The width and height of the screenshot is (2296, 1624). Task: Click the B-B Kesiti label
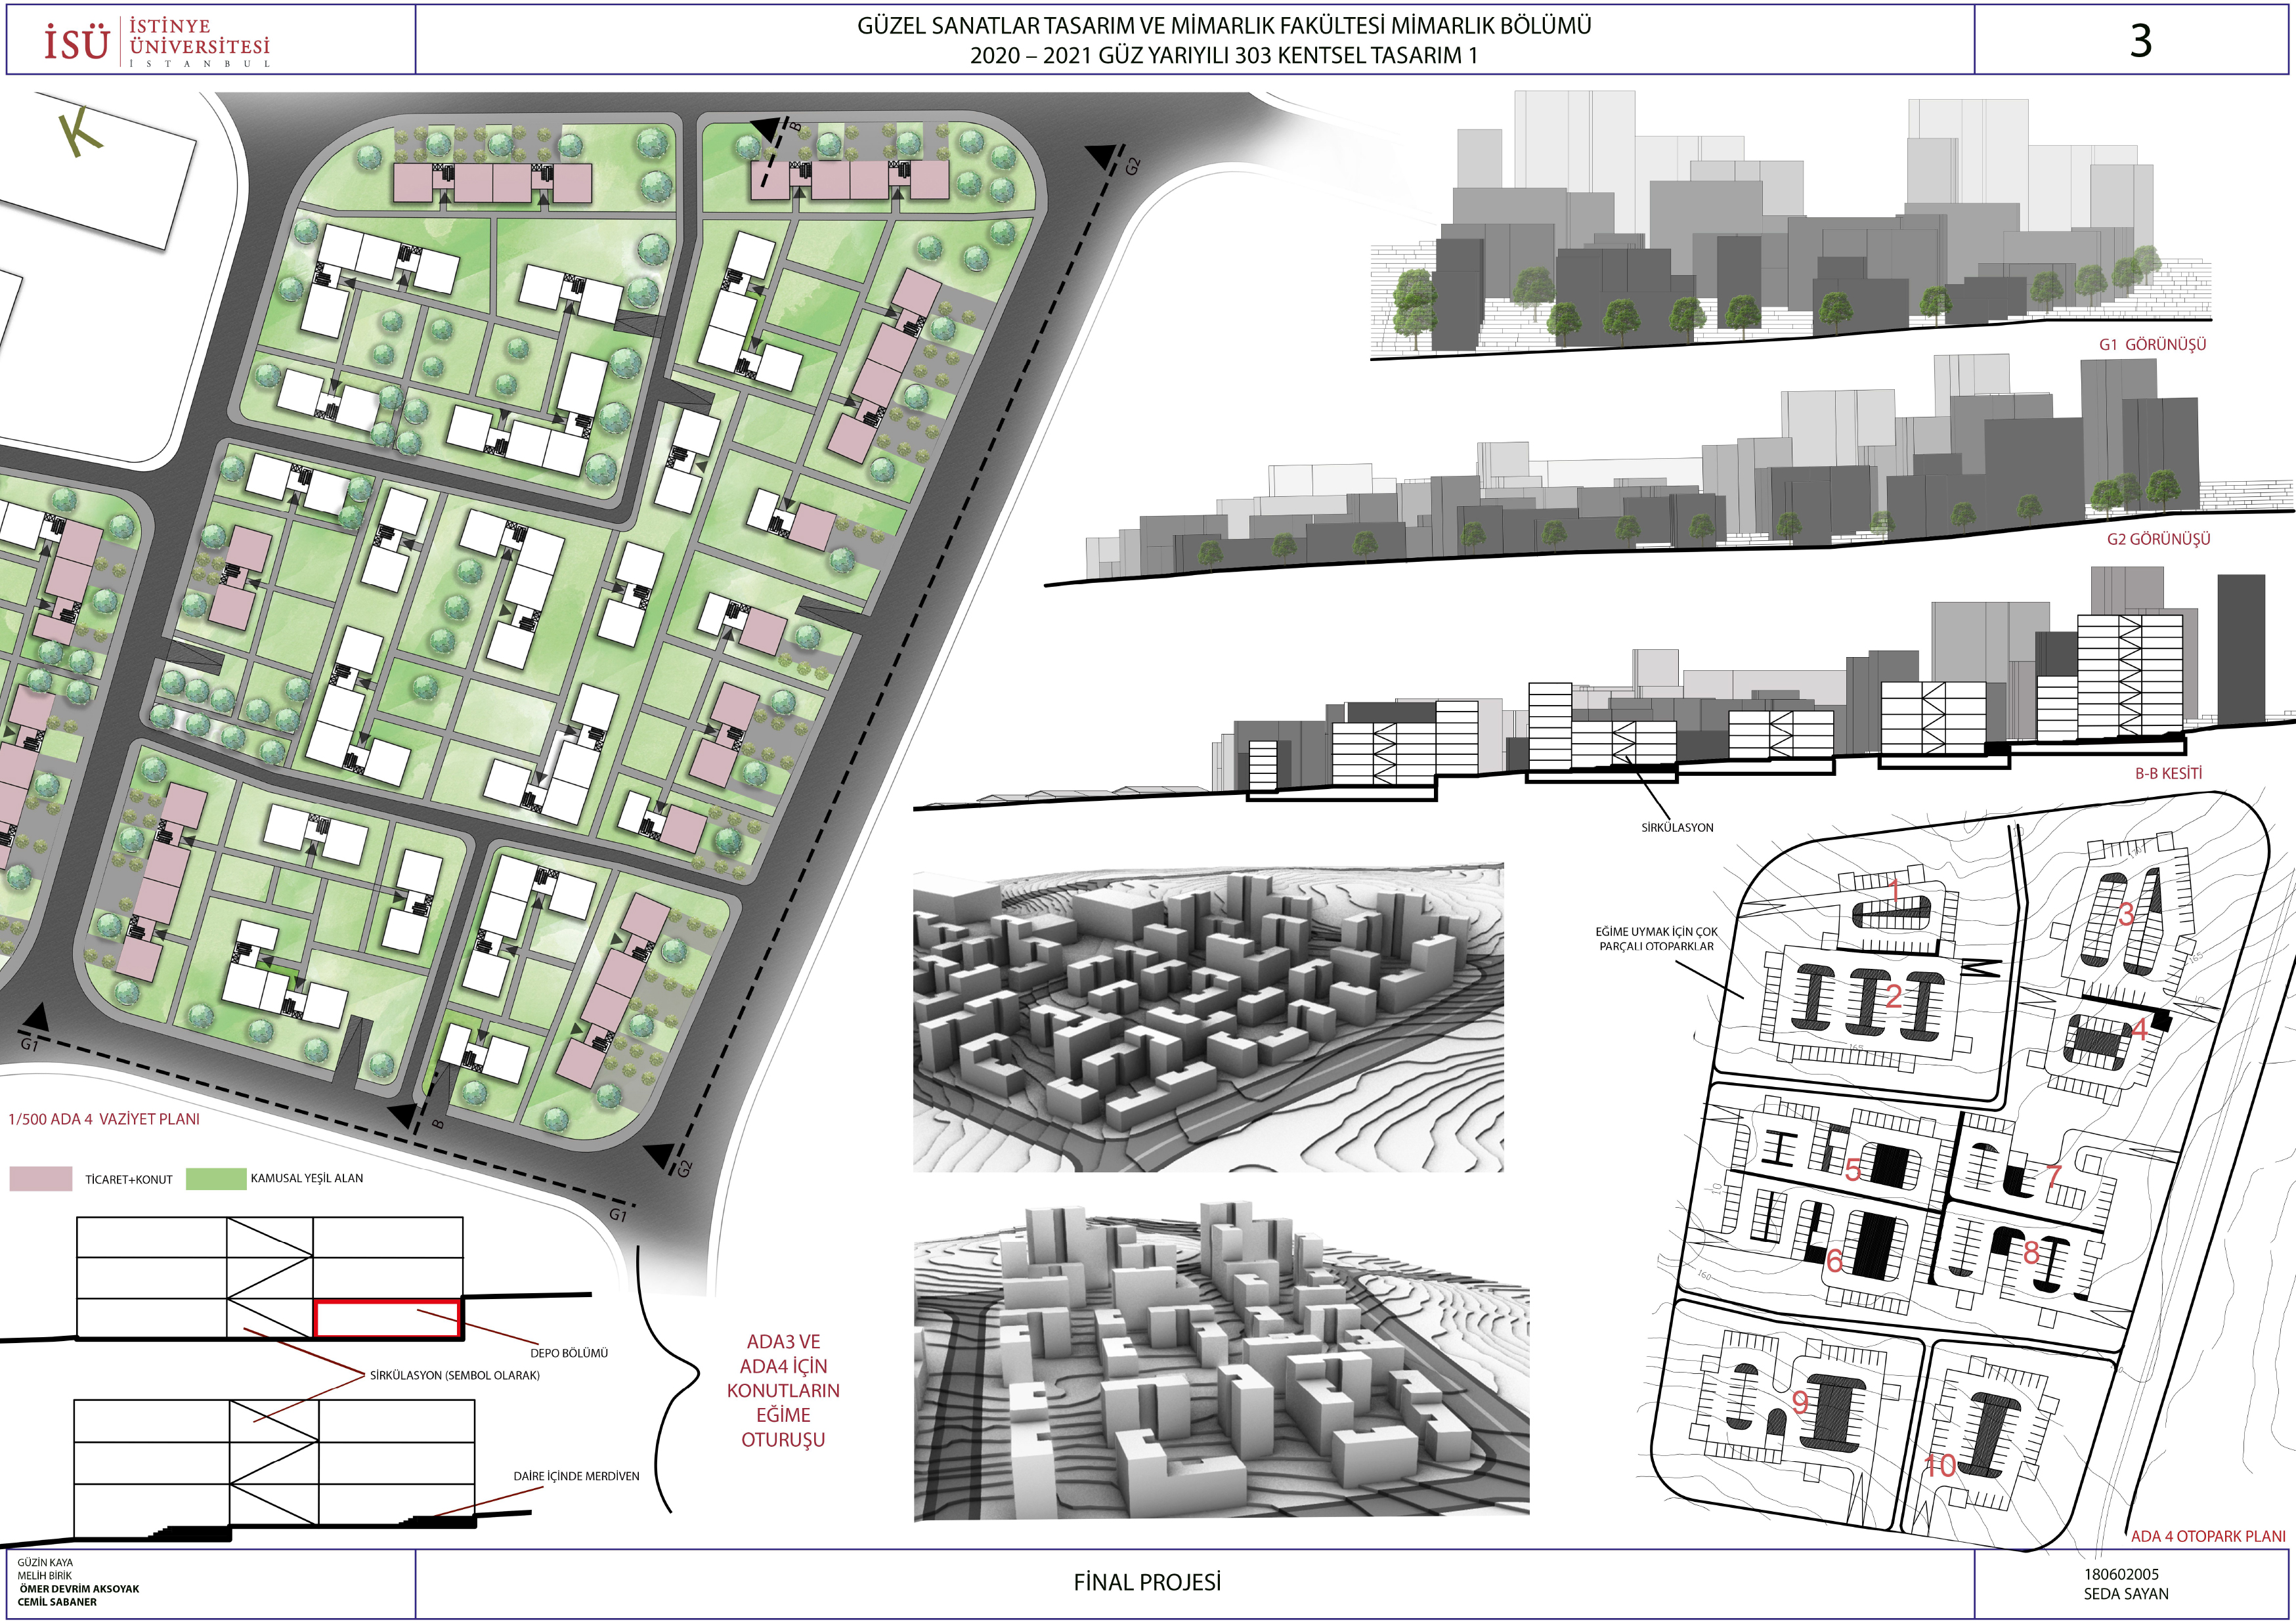(x=2168, y=773)
